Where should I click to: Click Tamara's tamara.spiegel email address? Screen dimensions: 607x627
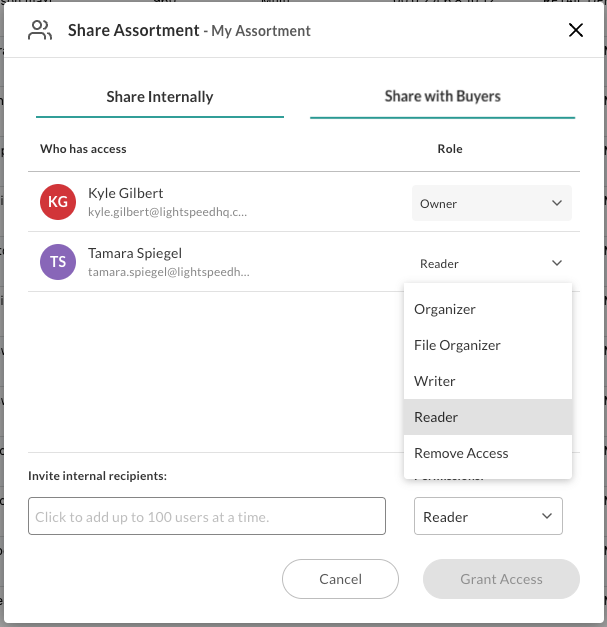coord(169,272)
